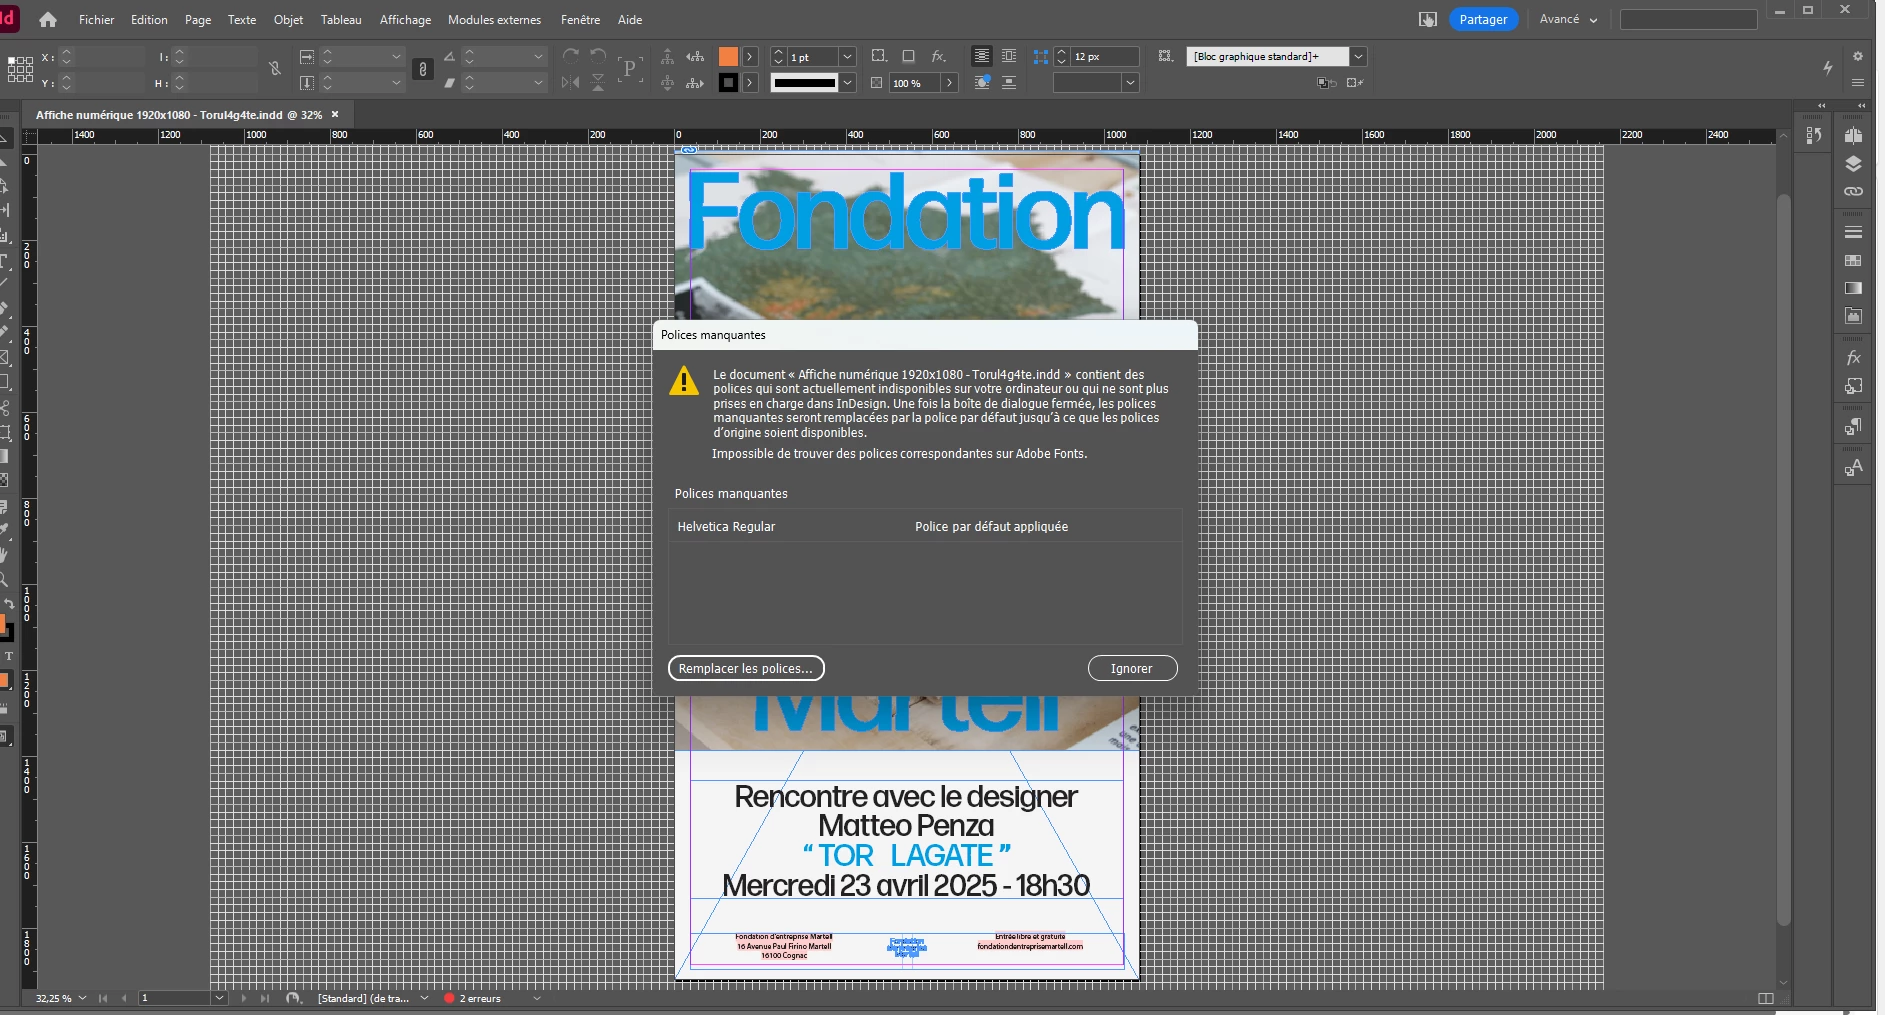Open the Links panel icon
Image resolution: width=1885 pixels, height=1015 pixels.
pos(1853,191)
